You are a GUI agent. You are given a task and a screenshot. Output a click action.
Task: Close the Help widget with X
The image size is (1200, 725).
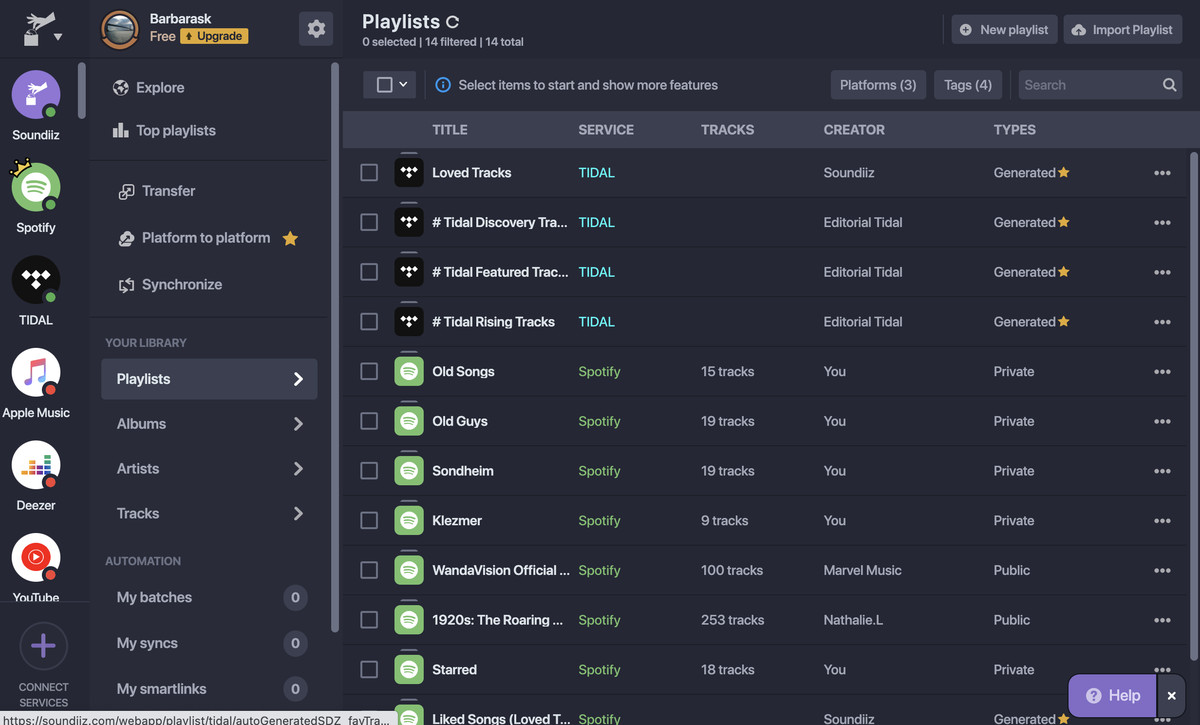point(1172,695)
